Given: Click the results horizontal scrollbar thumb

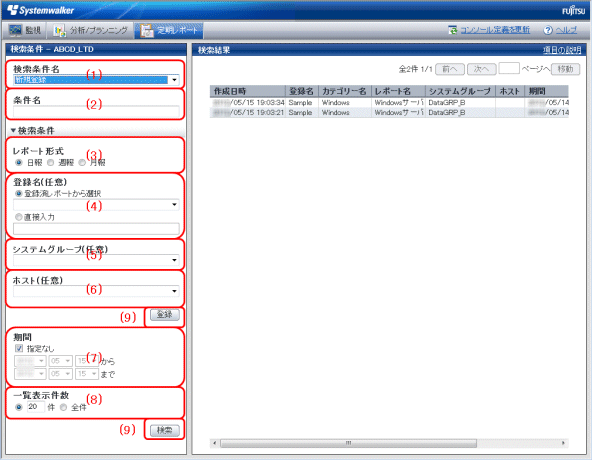Looking at the screenshot, I should [x=348, y=443].
